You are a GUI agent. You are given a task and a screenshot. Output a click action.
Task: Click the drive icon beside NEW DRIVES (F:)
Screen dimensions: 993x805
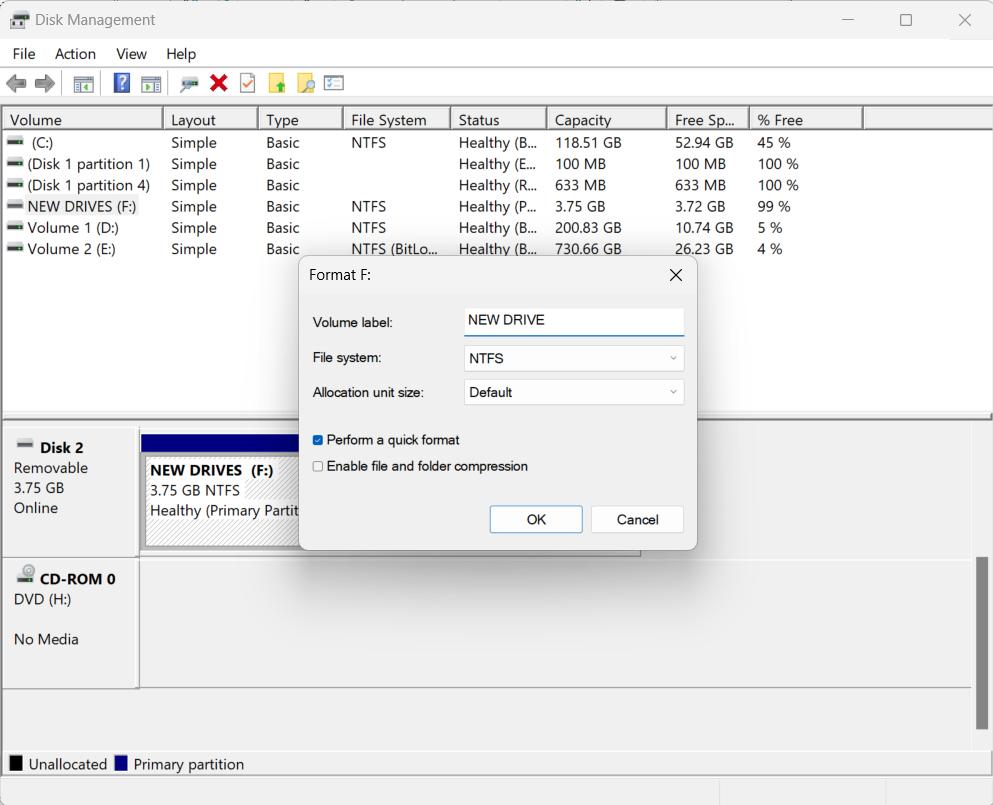(x=15, y=206)
